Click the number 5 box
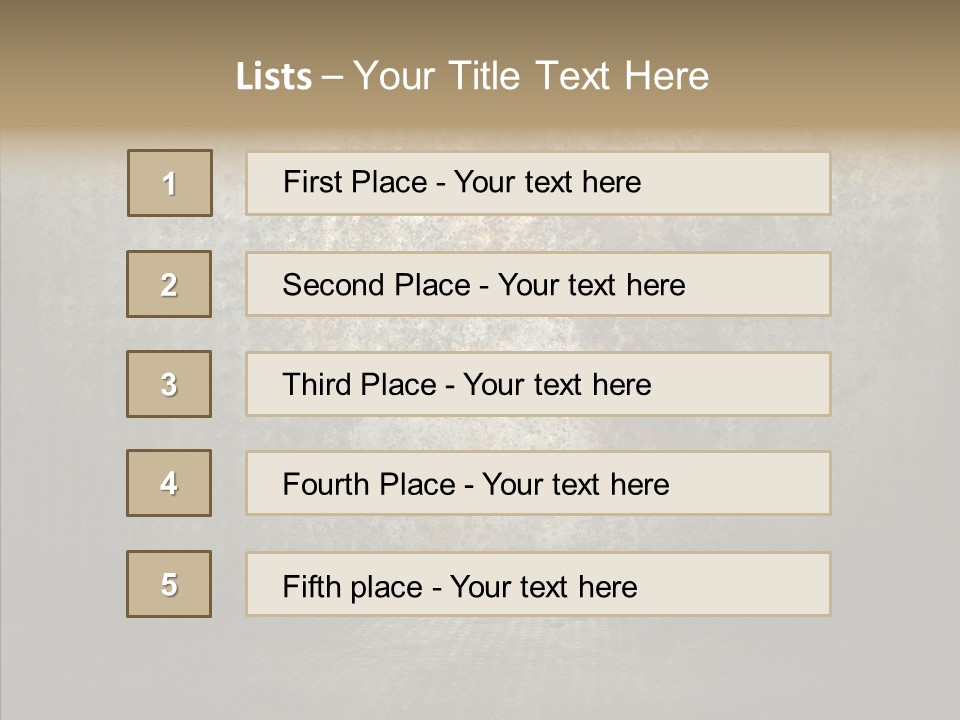This screenshot has width=960, height=720. click(169, 584)
